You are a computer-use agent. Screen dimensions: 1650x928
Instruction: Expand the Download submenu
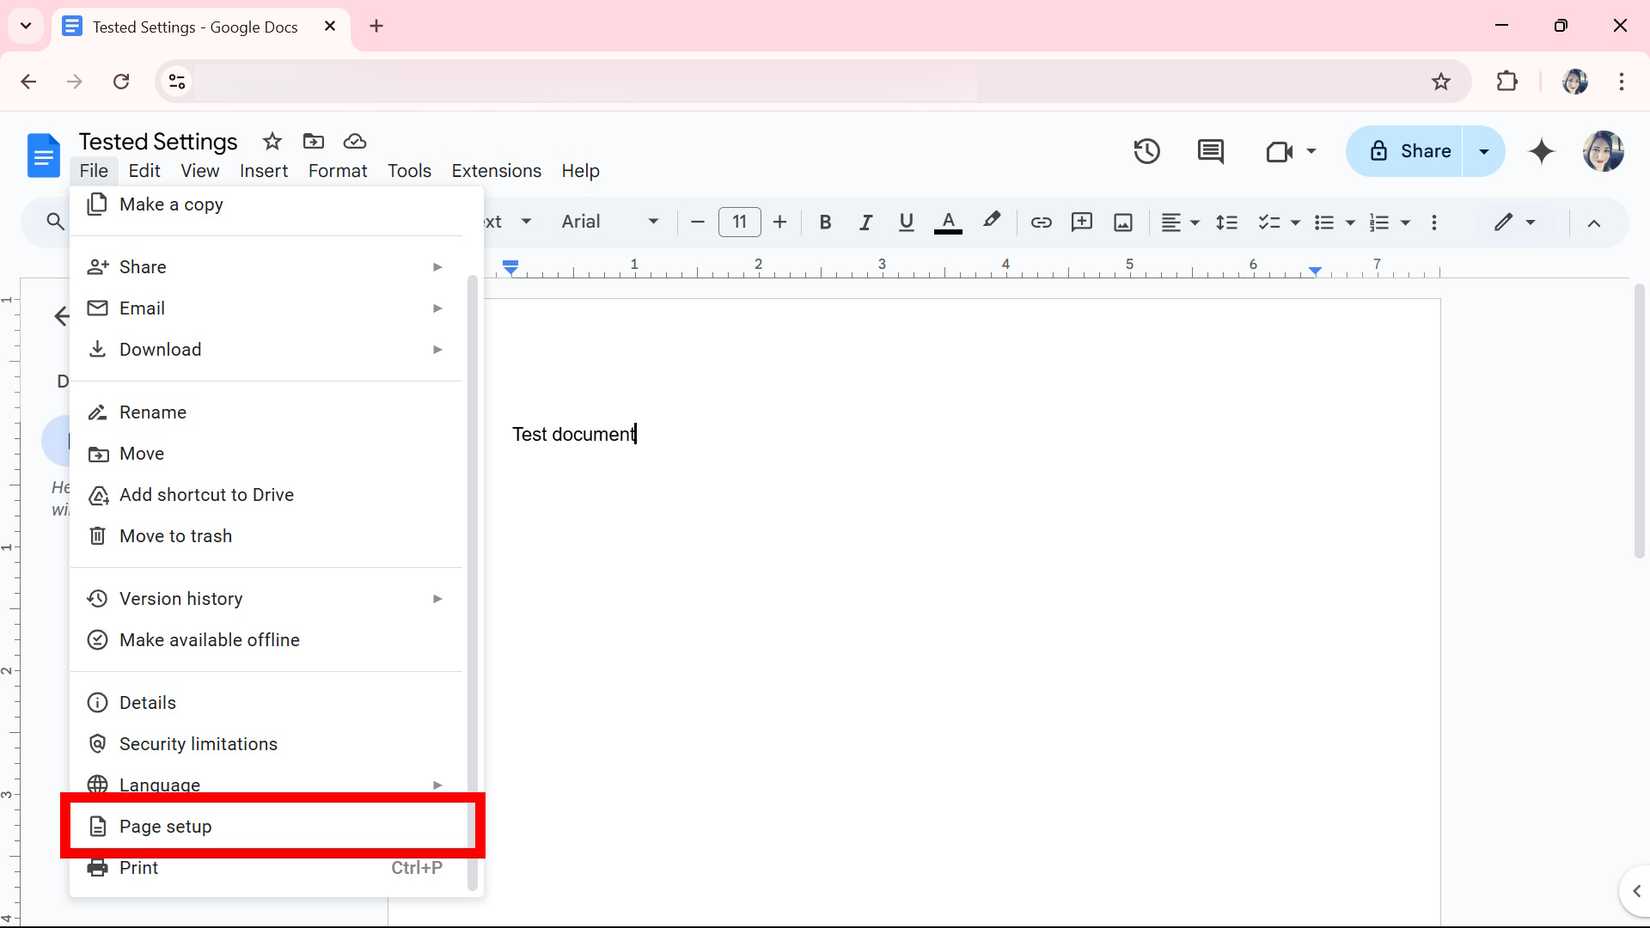pos(160,349)
